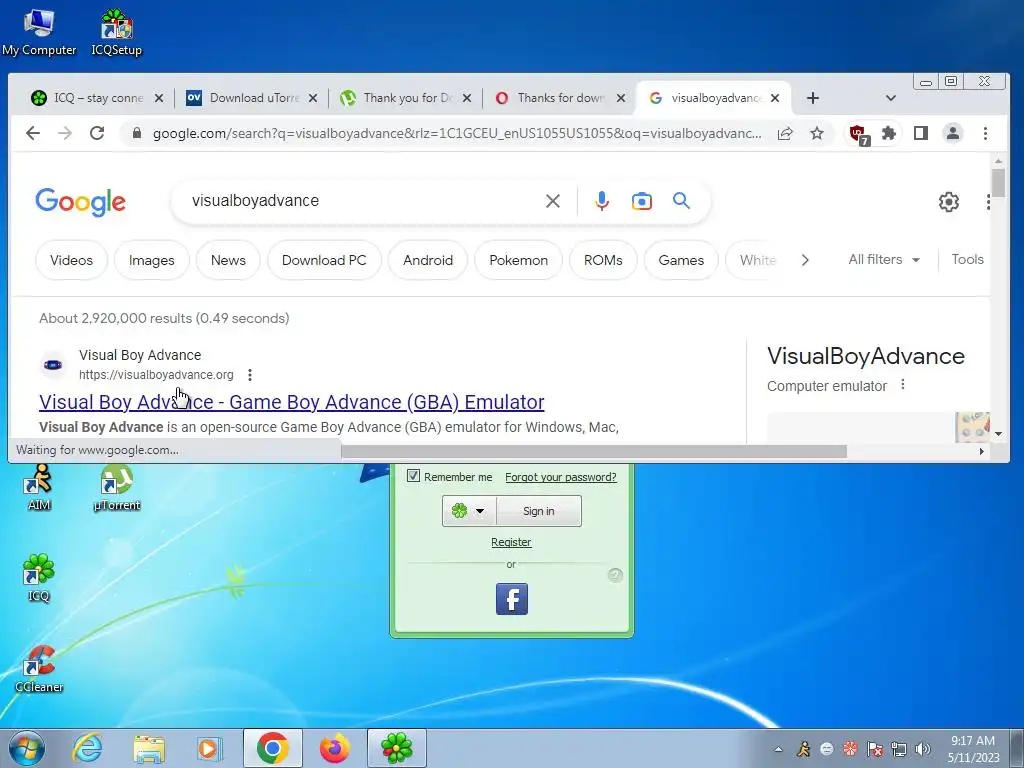Go back with the browser back arrow
This screenshot has height=768, width=1024.
pyautogui.click(x=33, y=133)
